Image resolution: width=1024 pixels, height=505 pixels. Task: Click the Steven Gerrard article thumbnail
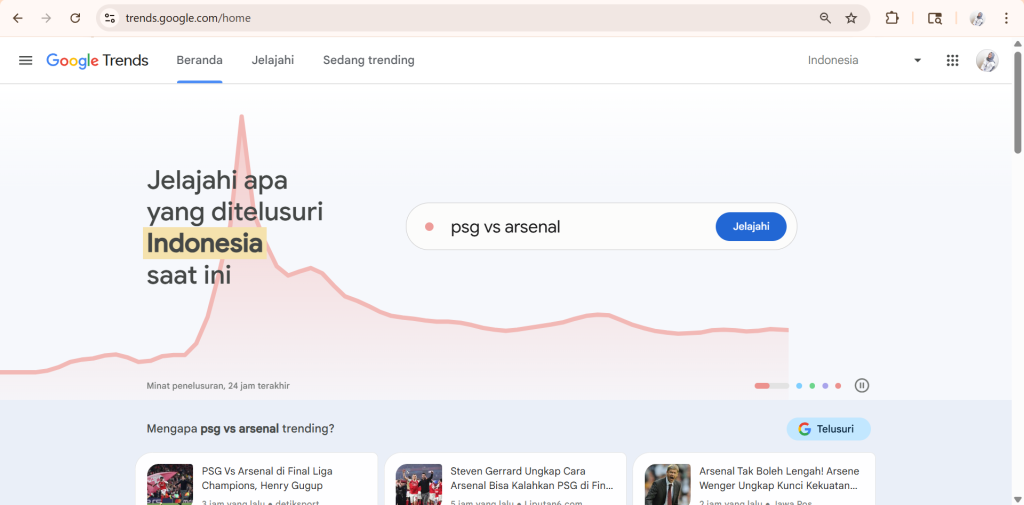[419, 484]
